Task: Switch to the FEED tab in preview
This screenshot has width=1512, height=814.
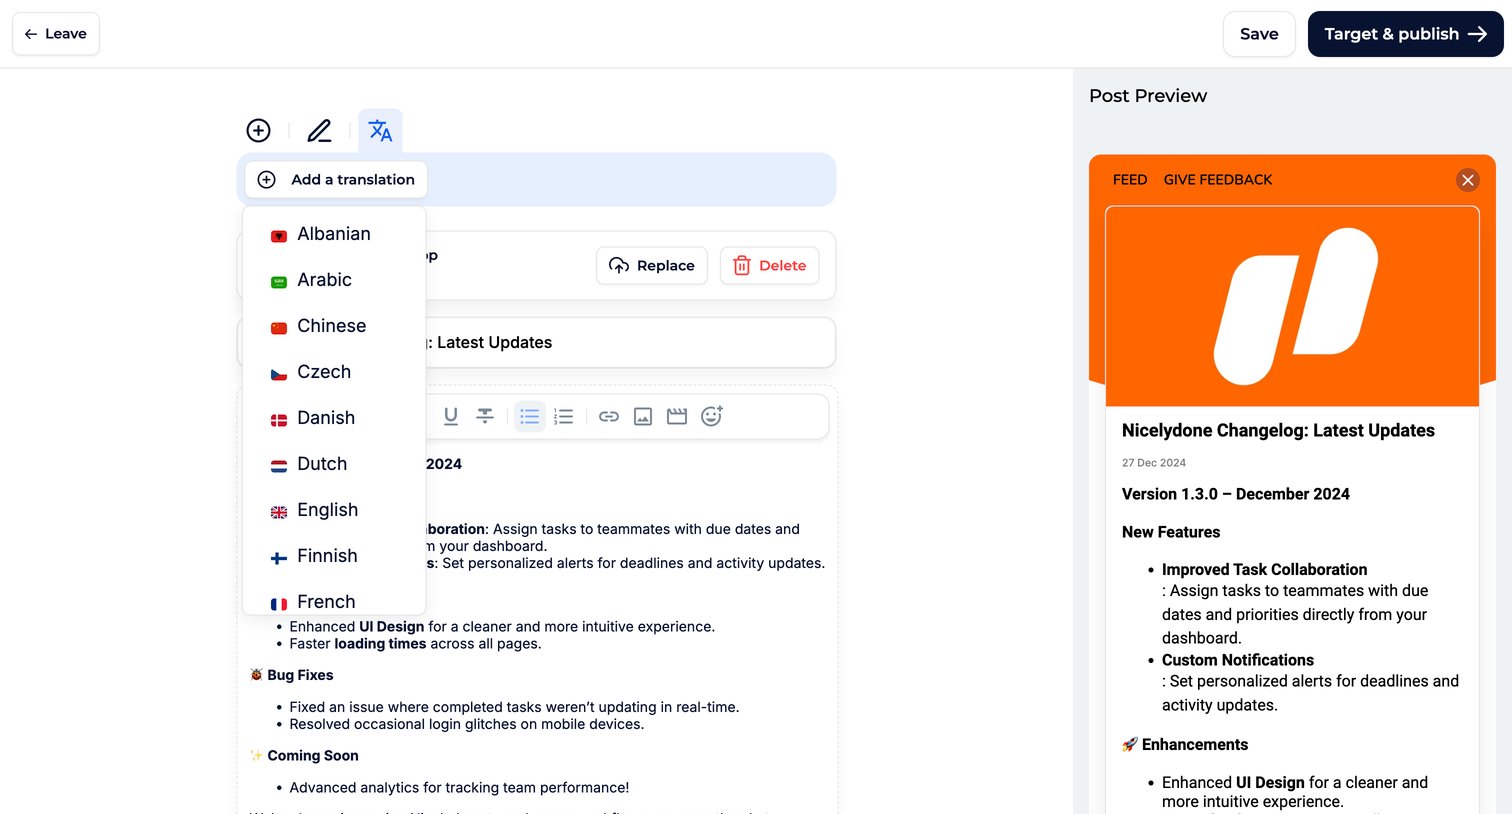Action: tap(1130, 180)
